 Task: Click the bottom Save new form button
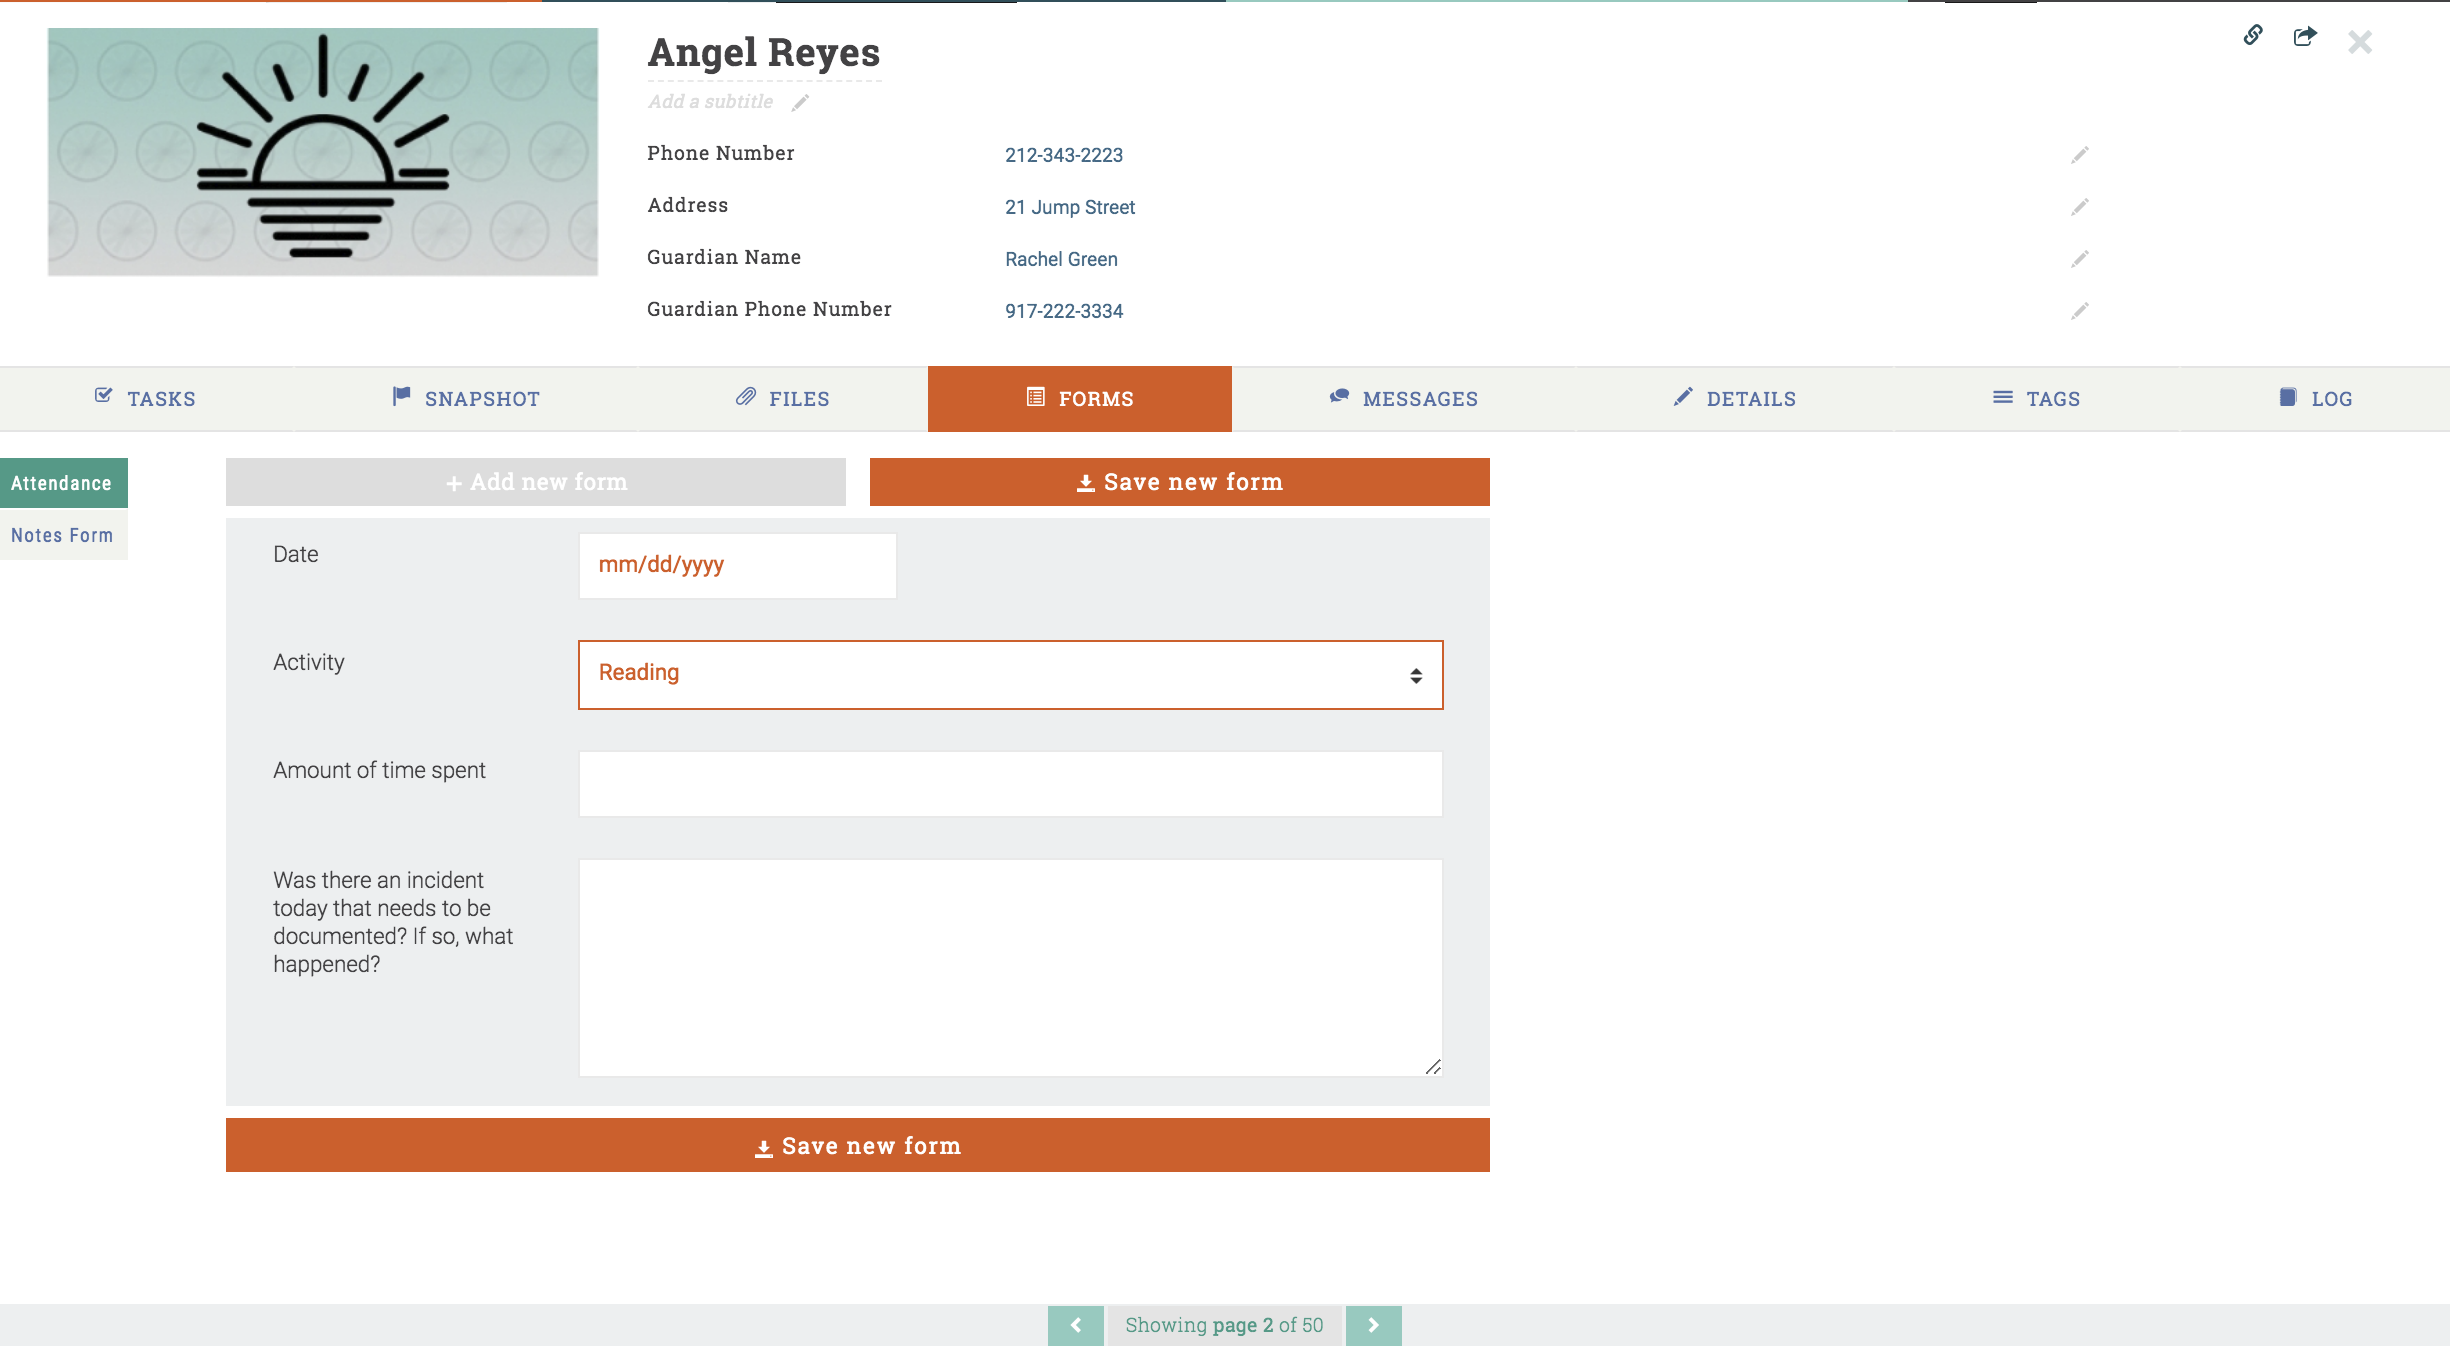tap(857, 1145)
